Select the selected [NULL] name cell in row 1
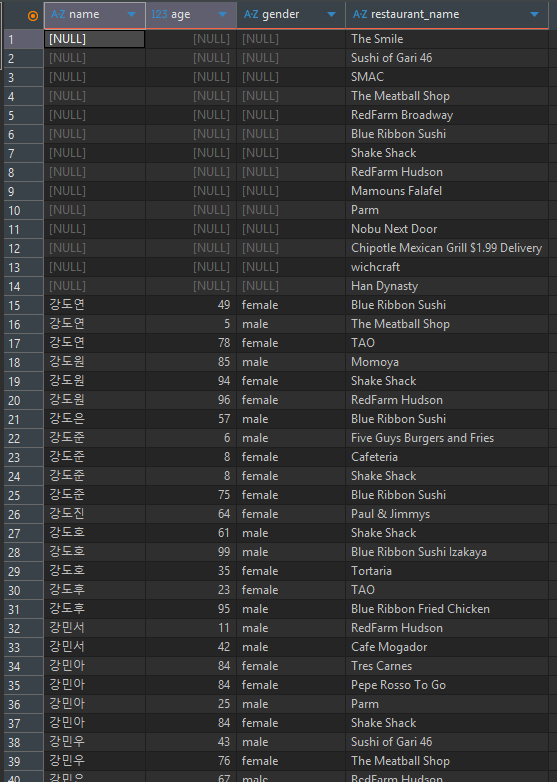 [x=95, y=39]
